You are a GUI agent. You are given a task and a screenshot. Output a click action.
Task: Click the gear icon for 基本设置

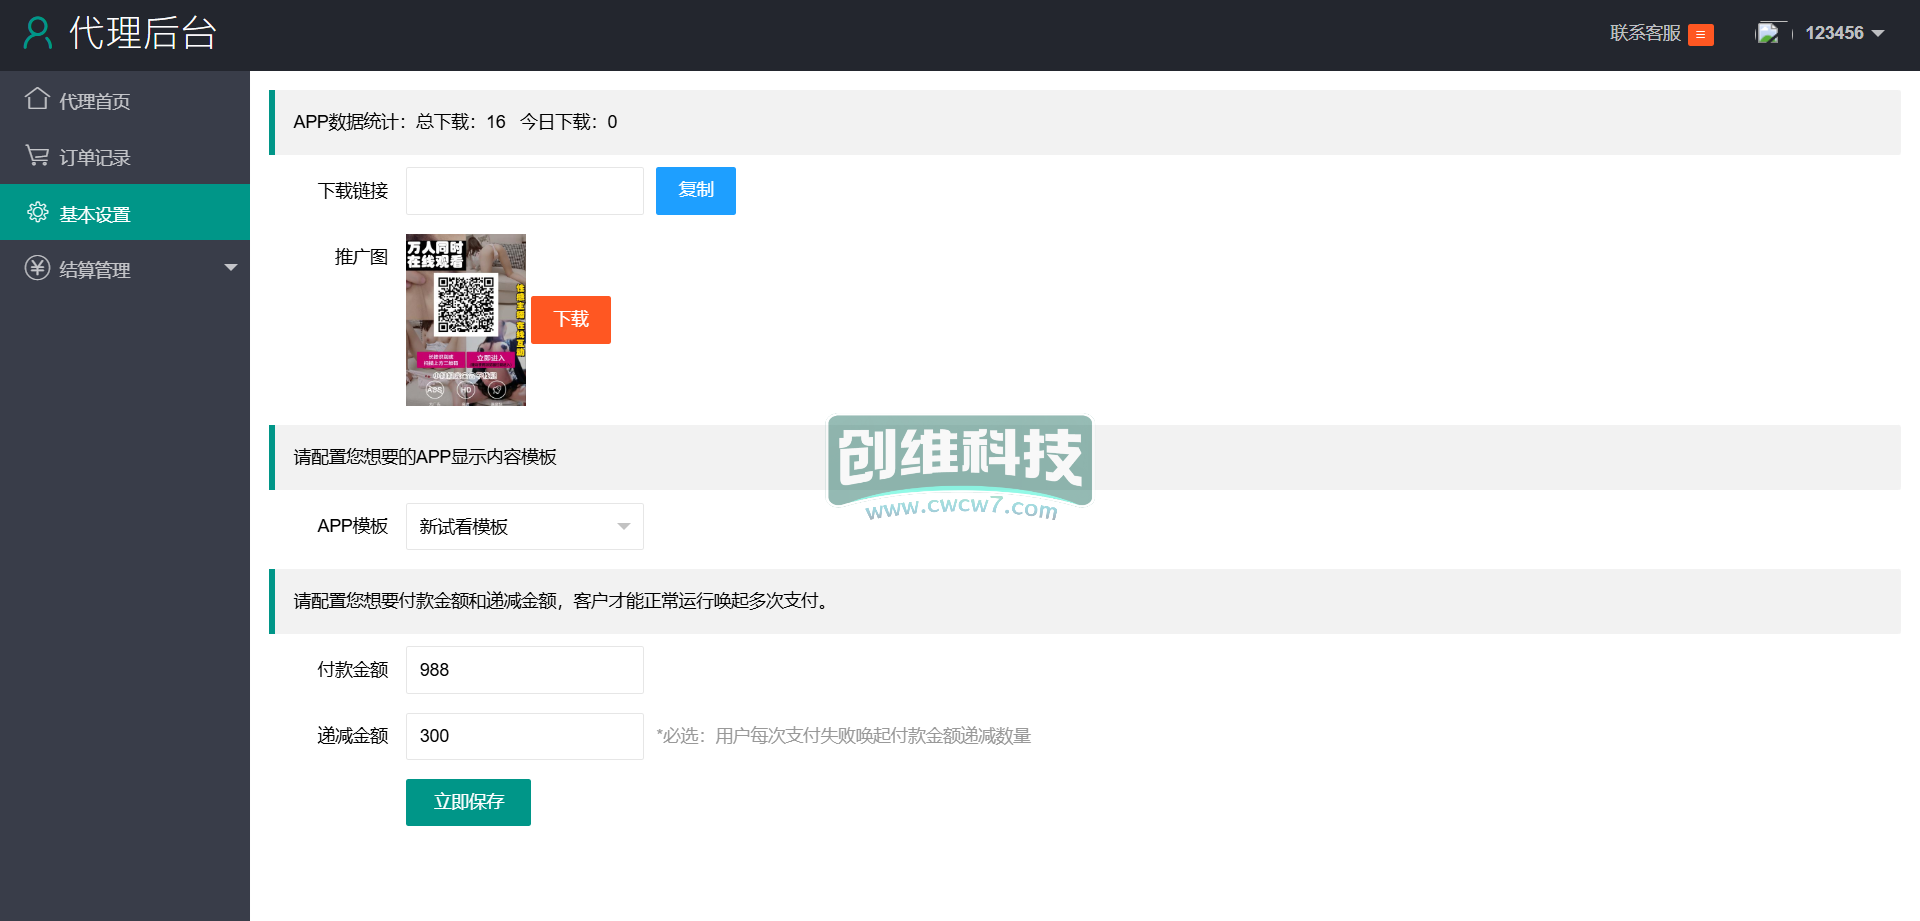(38, 212)
